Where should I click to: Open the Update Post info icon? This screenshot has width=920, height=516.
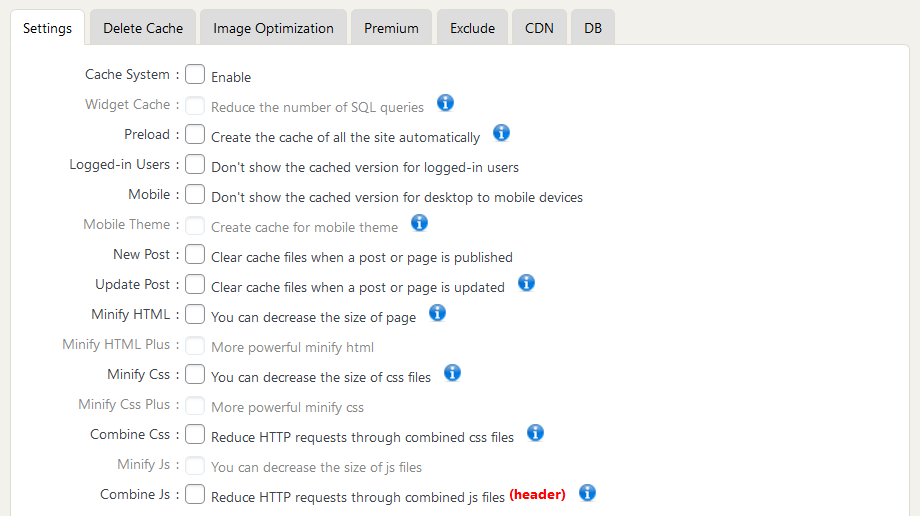[526, 282]
